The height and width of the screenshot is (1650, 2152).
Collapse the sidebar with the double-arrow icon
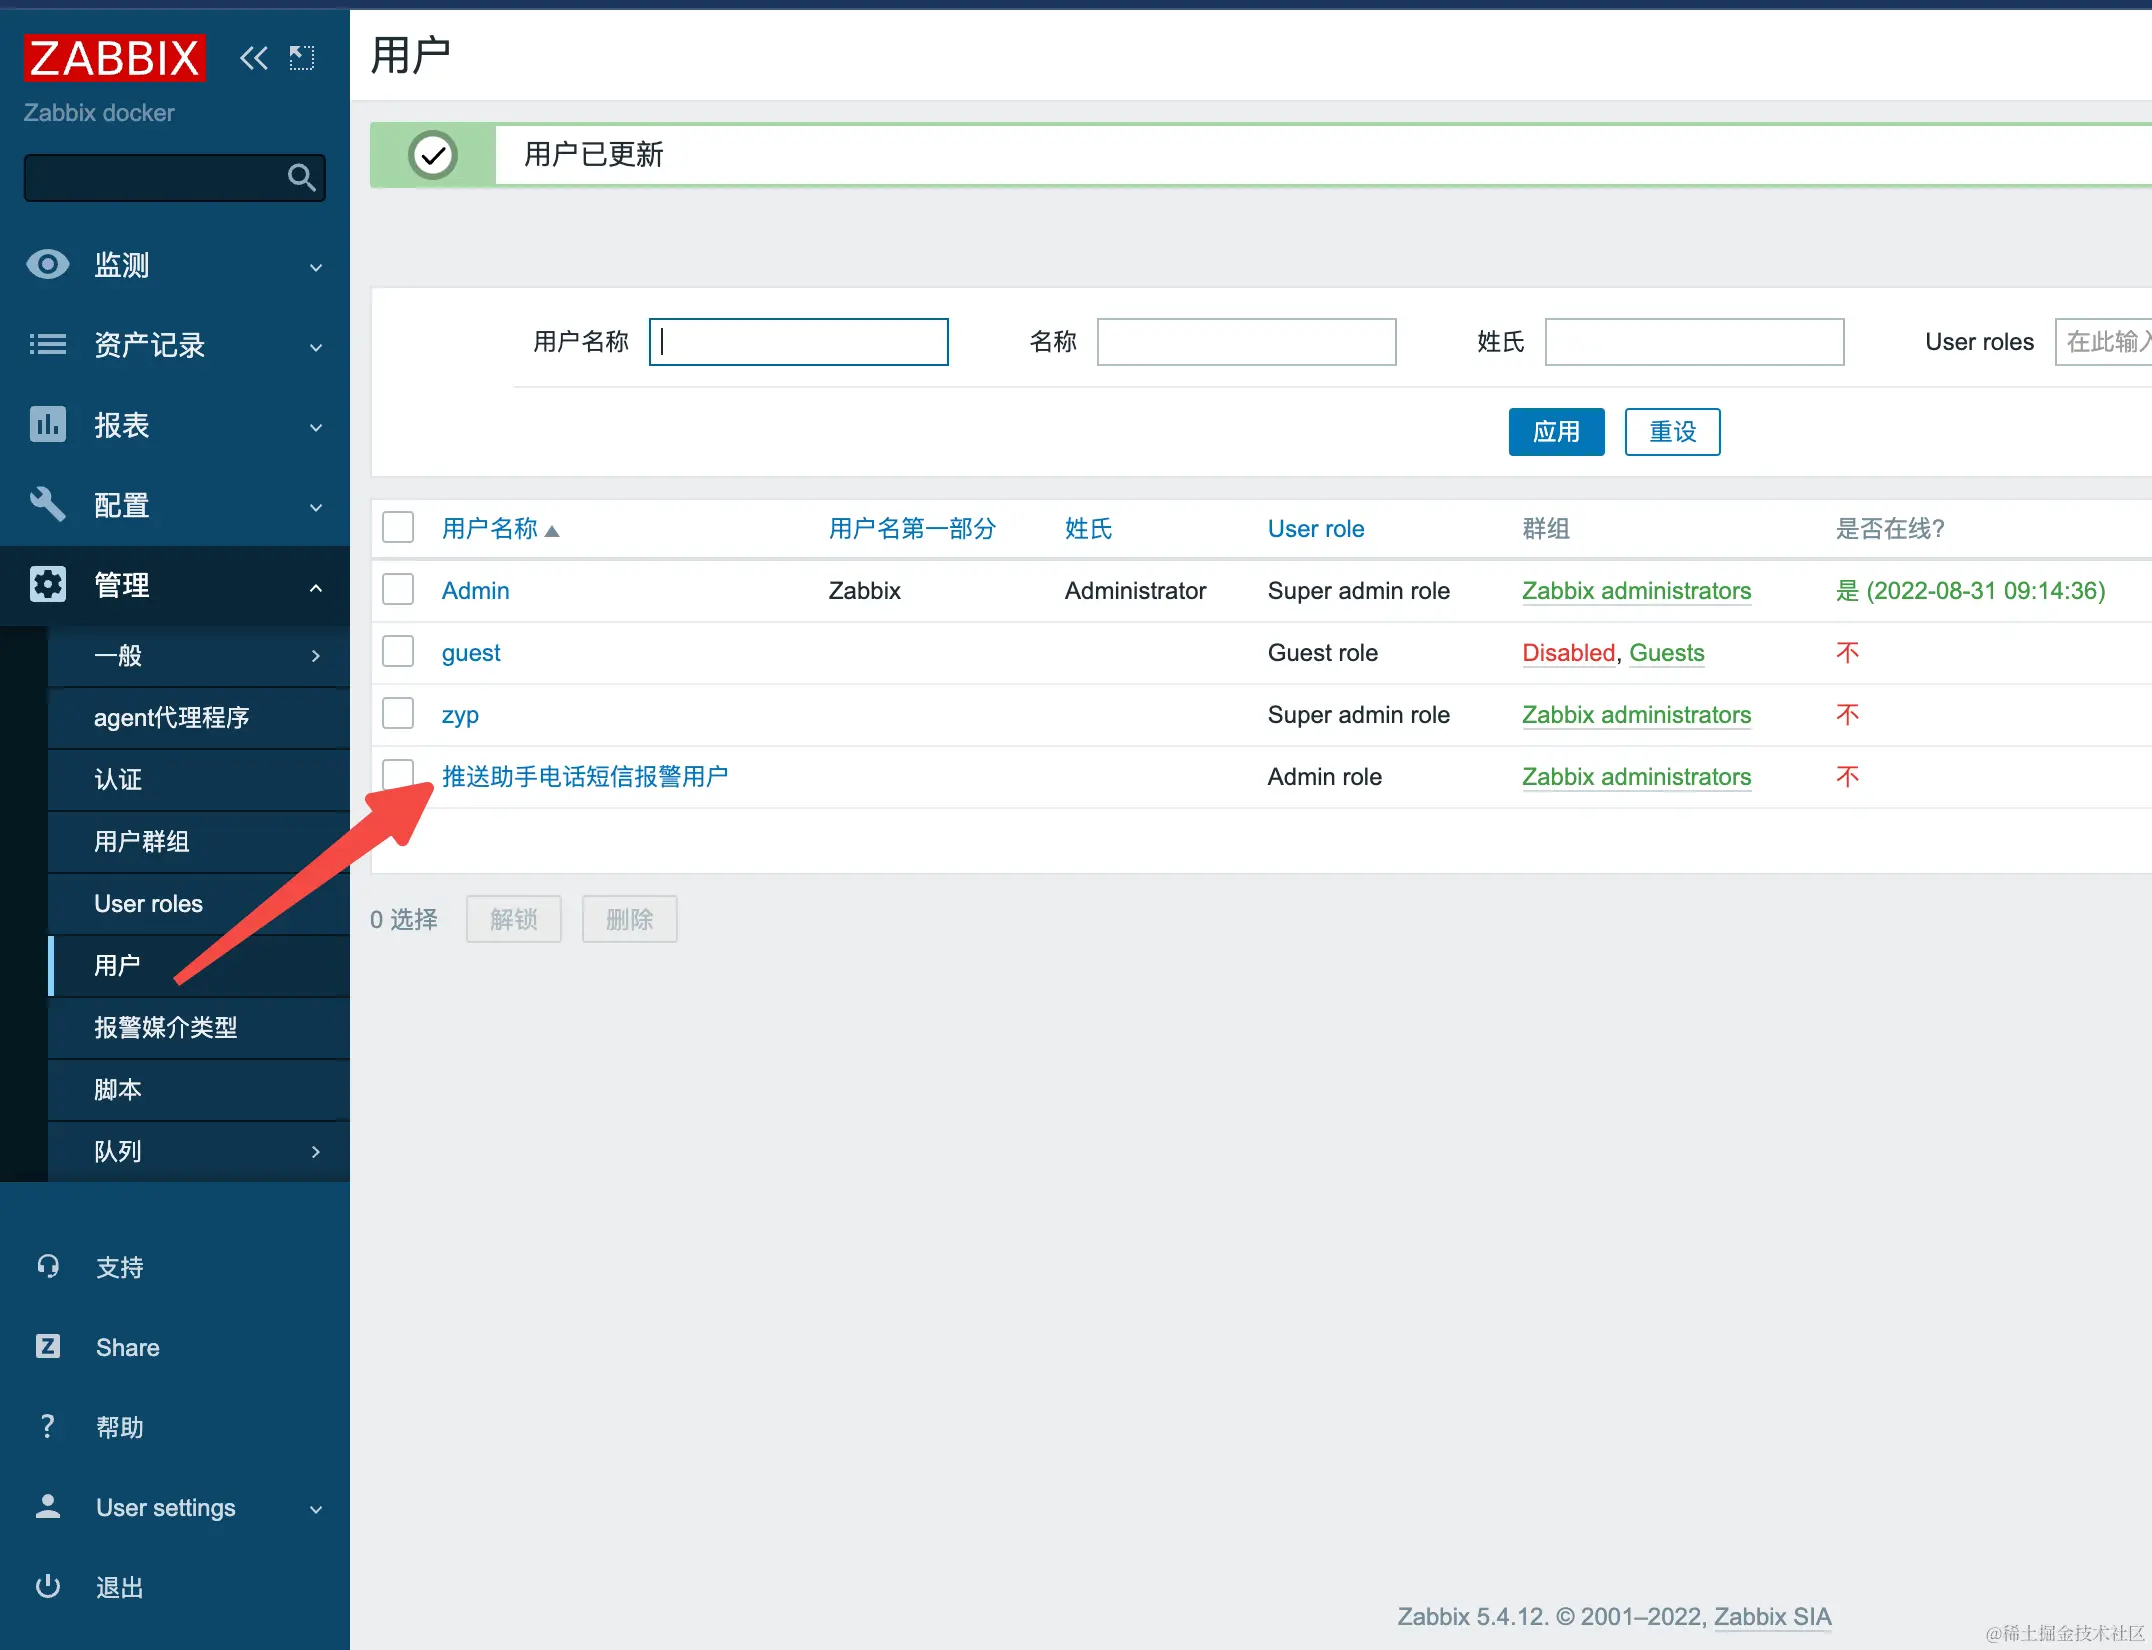[253, 58]
